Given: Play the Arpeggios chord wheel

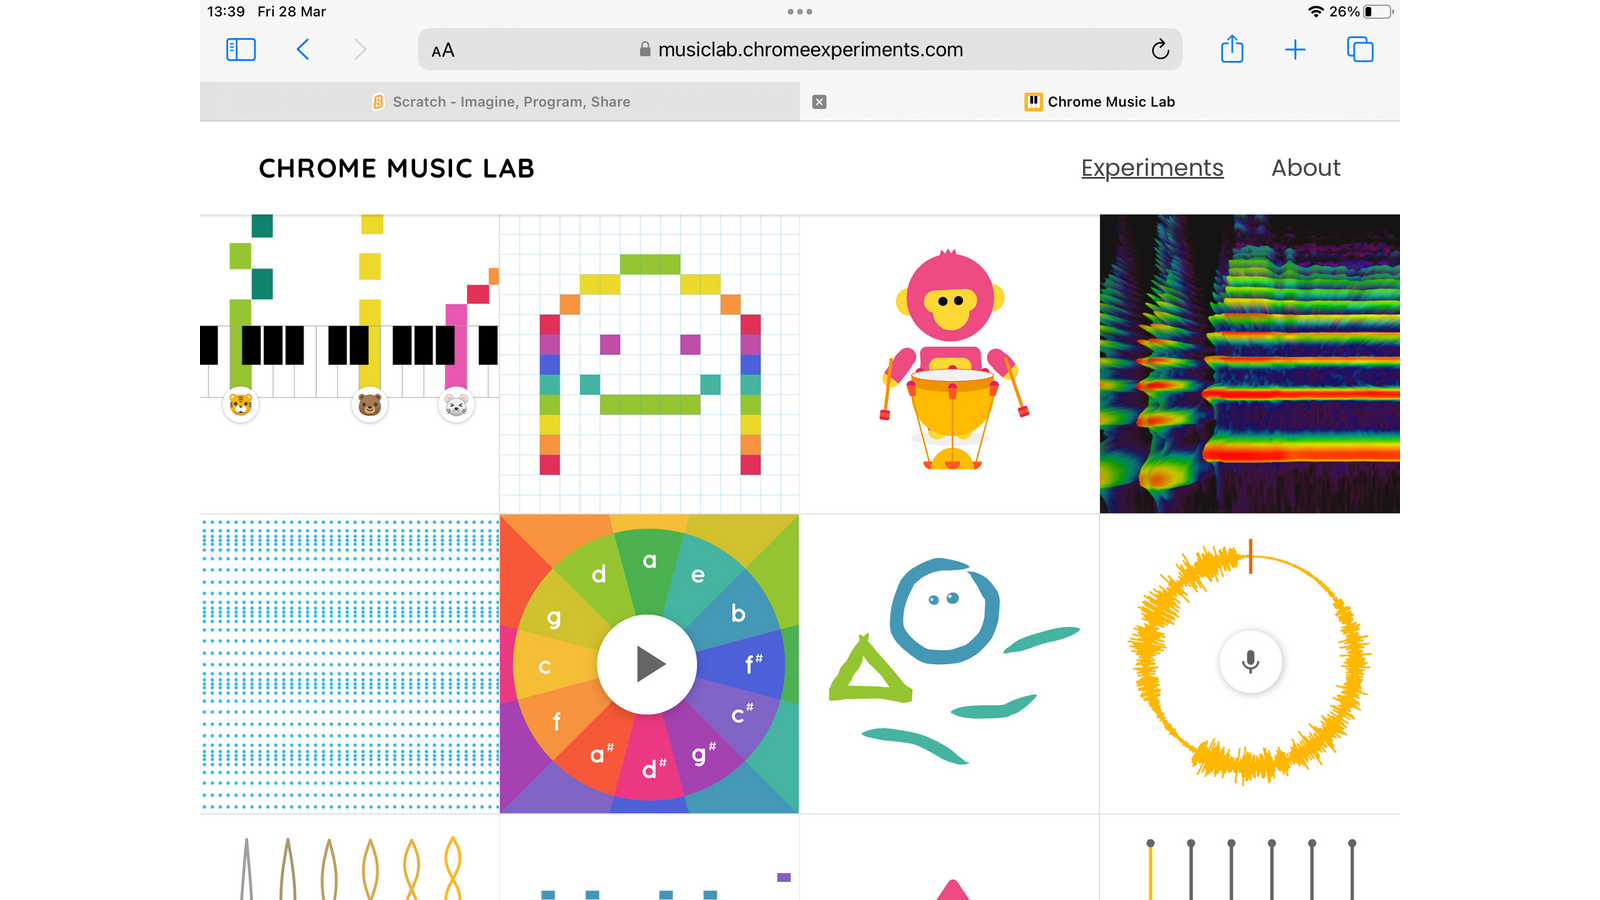Looking at the screenshot, I should click(x=647, y=664).
